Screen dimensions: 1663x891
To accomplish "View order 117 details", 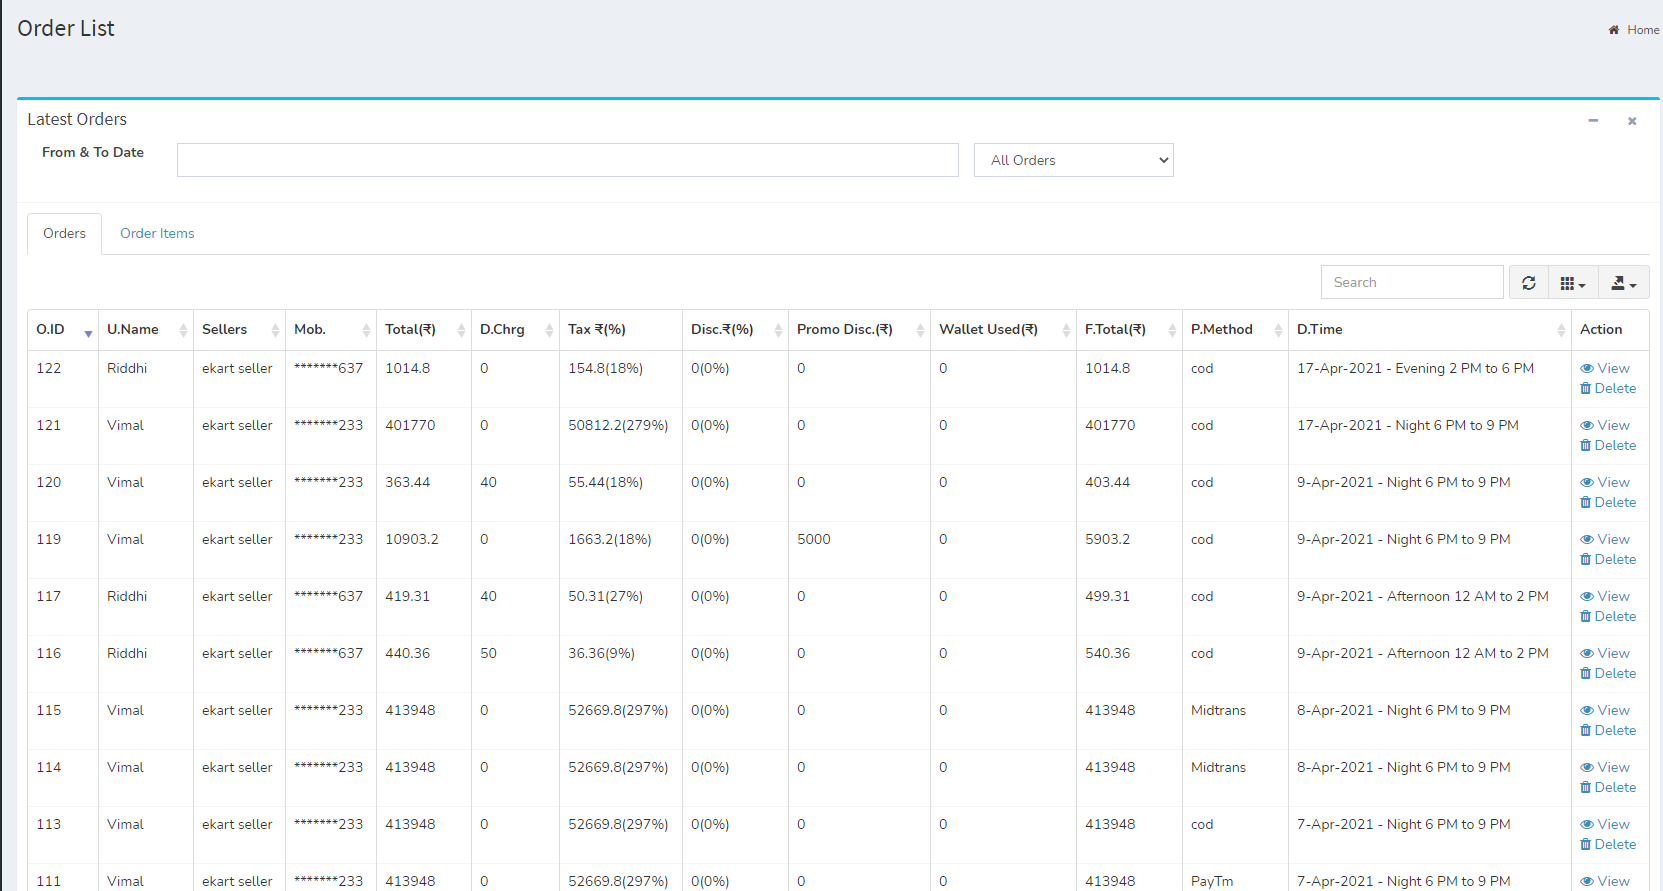I will (1605, 596).
